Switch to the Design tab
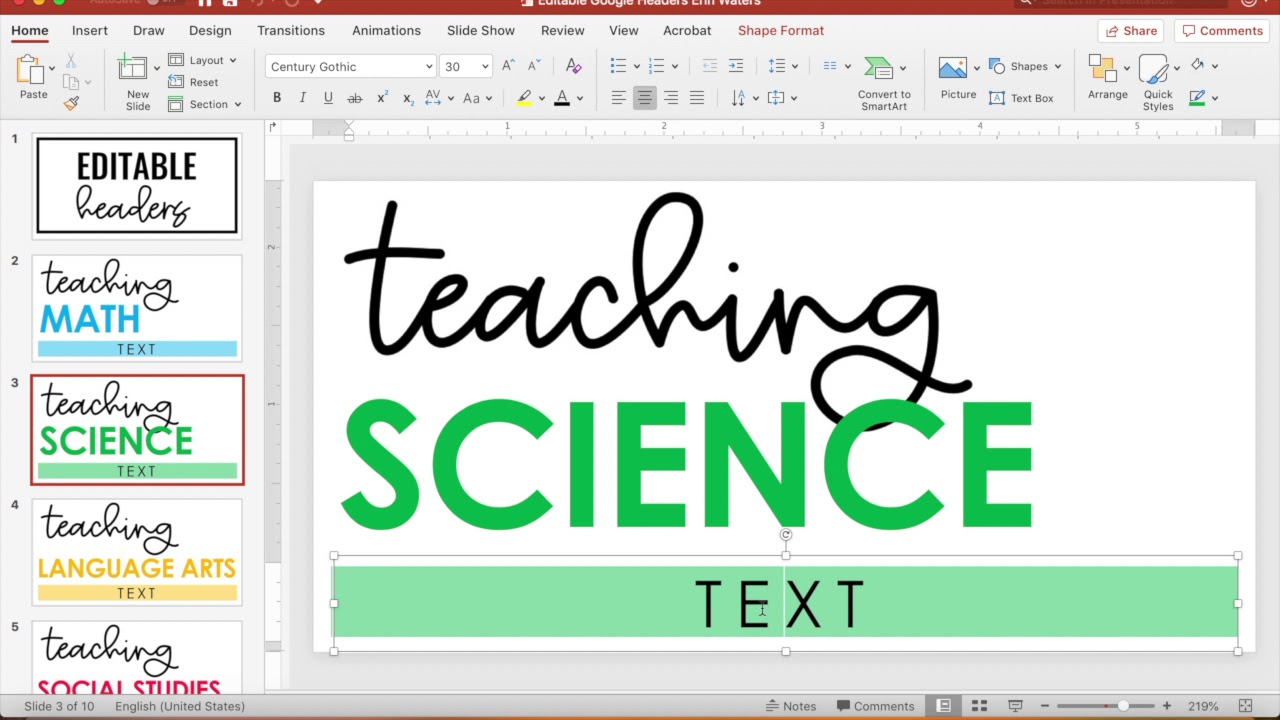 [210, 30]
